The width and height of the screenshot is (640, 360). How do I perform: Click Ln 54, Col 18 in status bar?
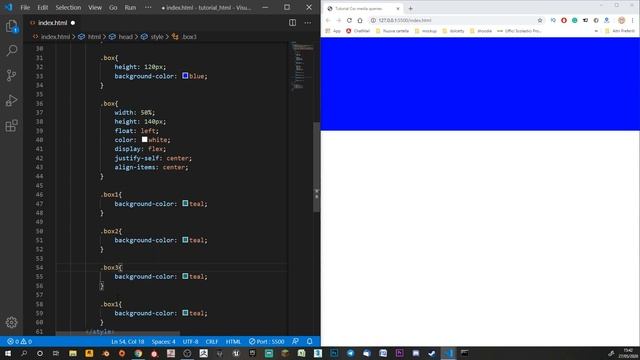coord(127,342)
